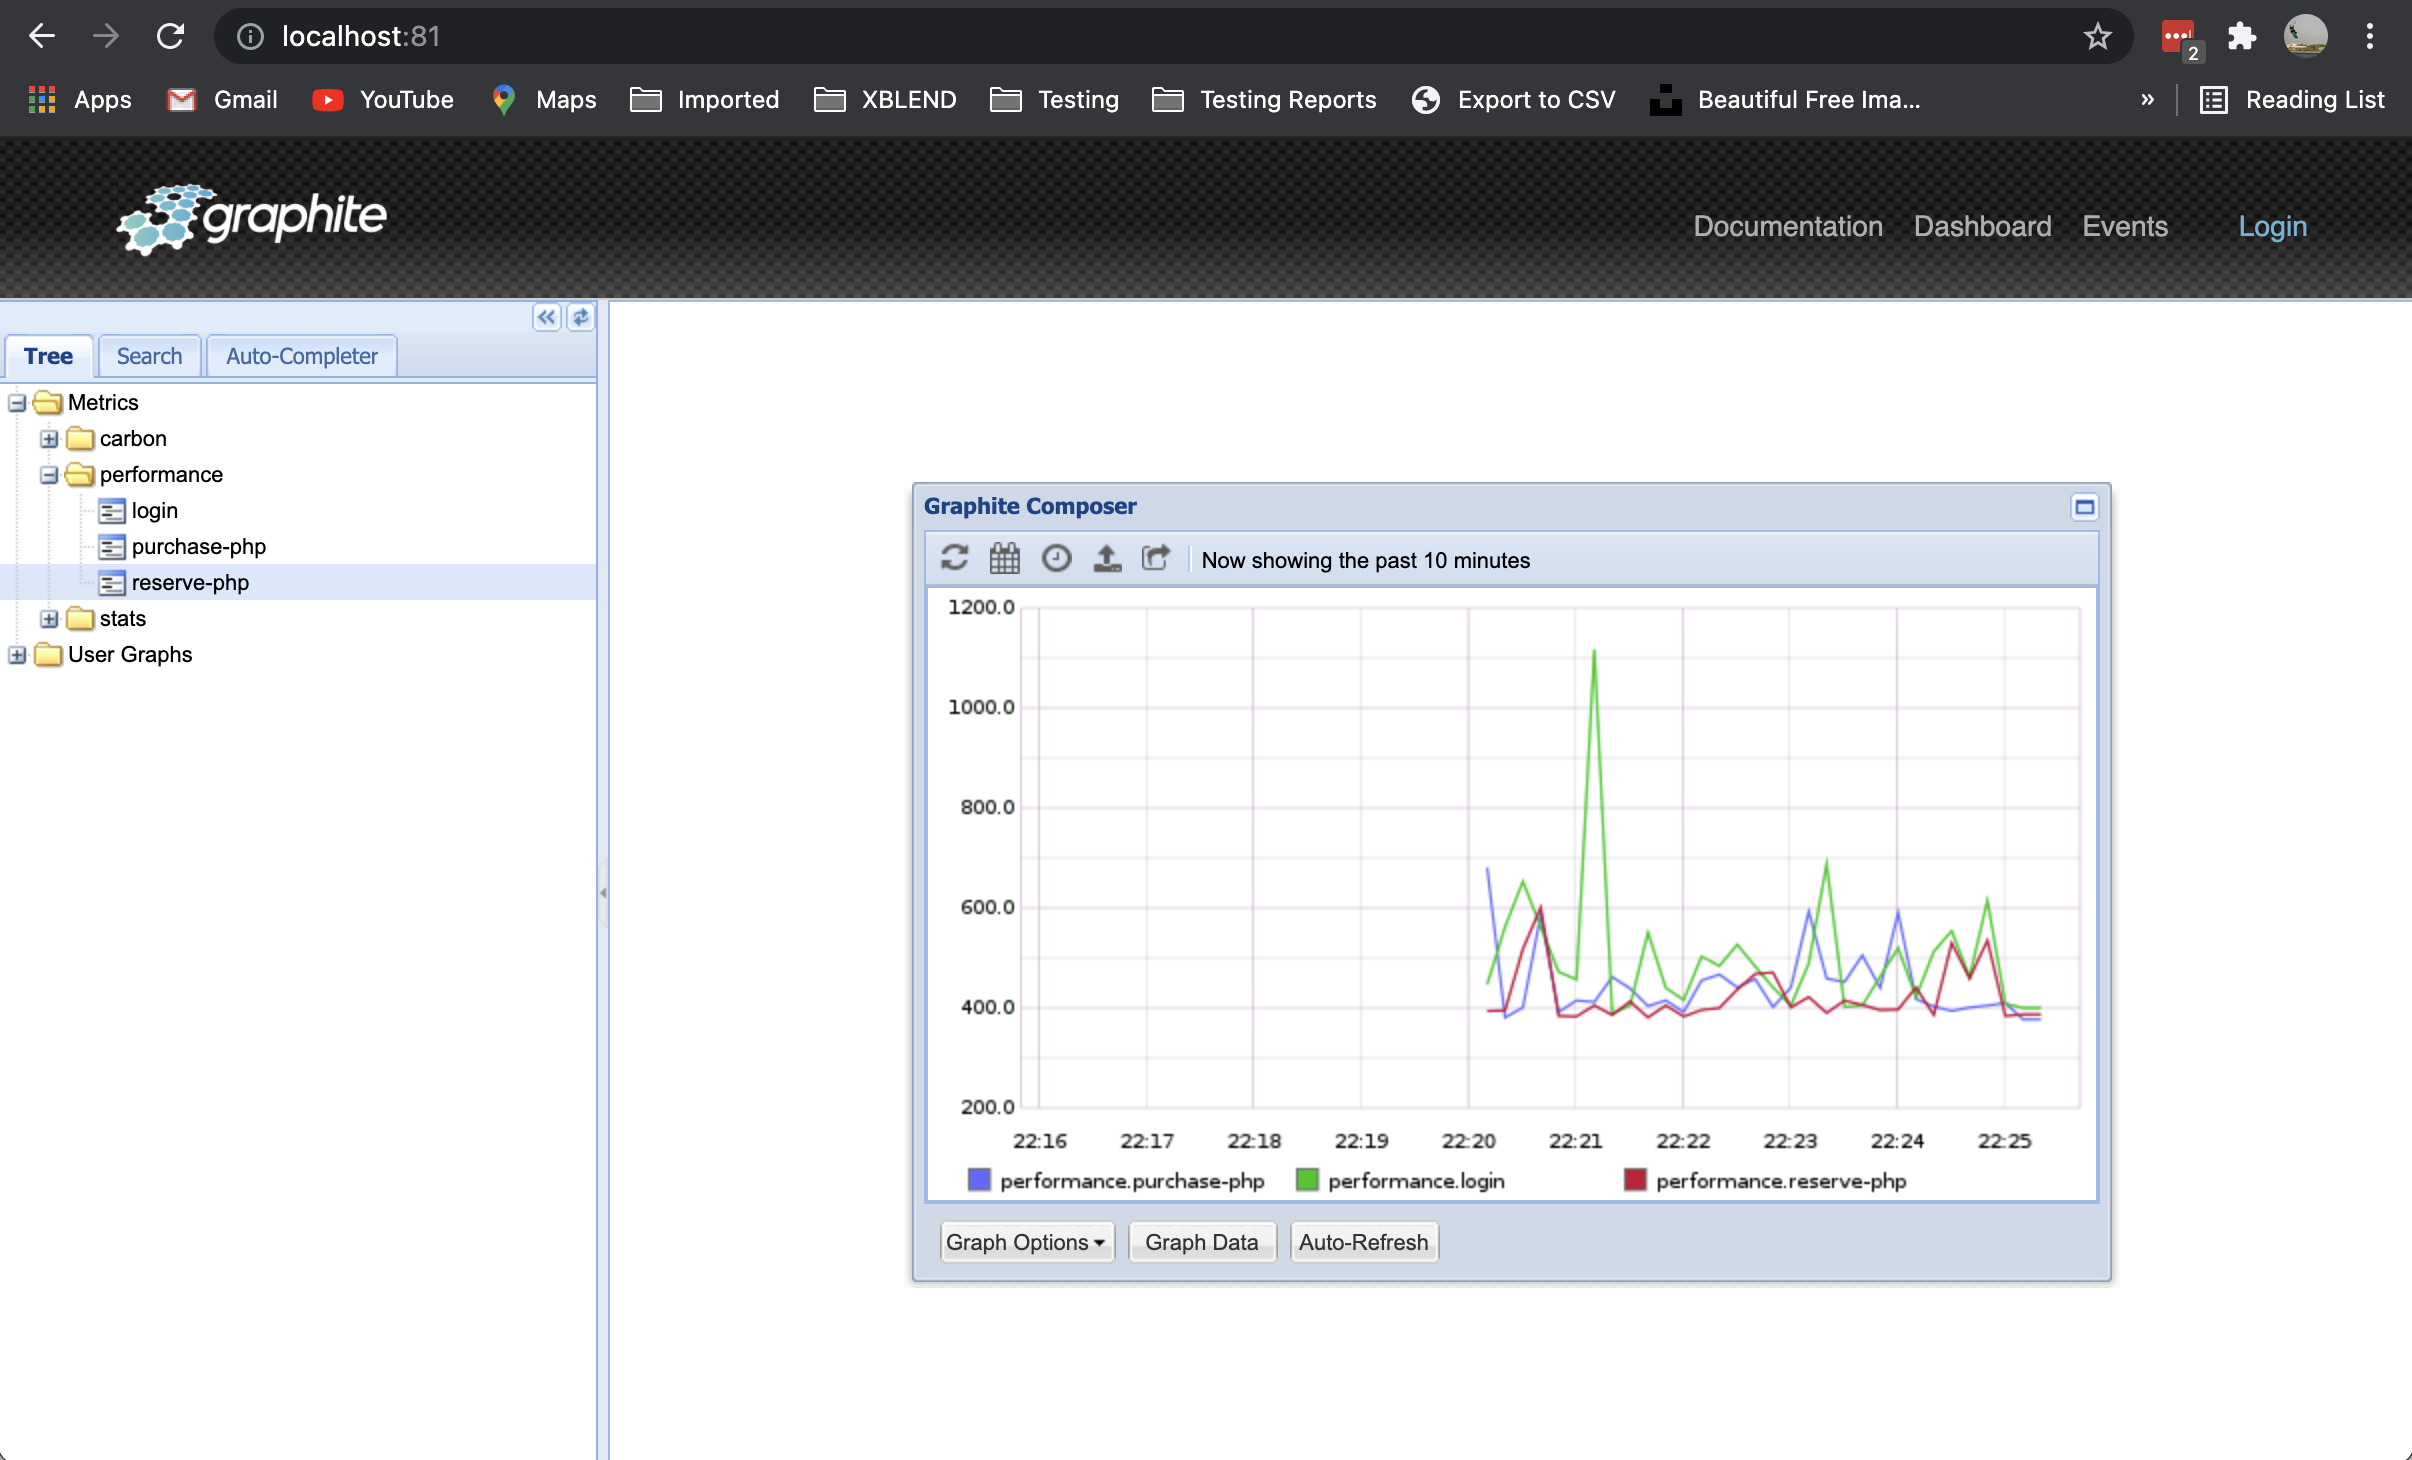This screenshot has width=2412, height=1460.
Task: Open the Dashboard link
Action: 1982,226
